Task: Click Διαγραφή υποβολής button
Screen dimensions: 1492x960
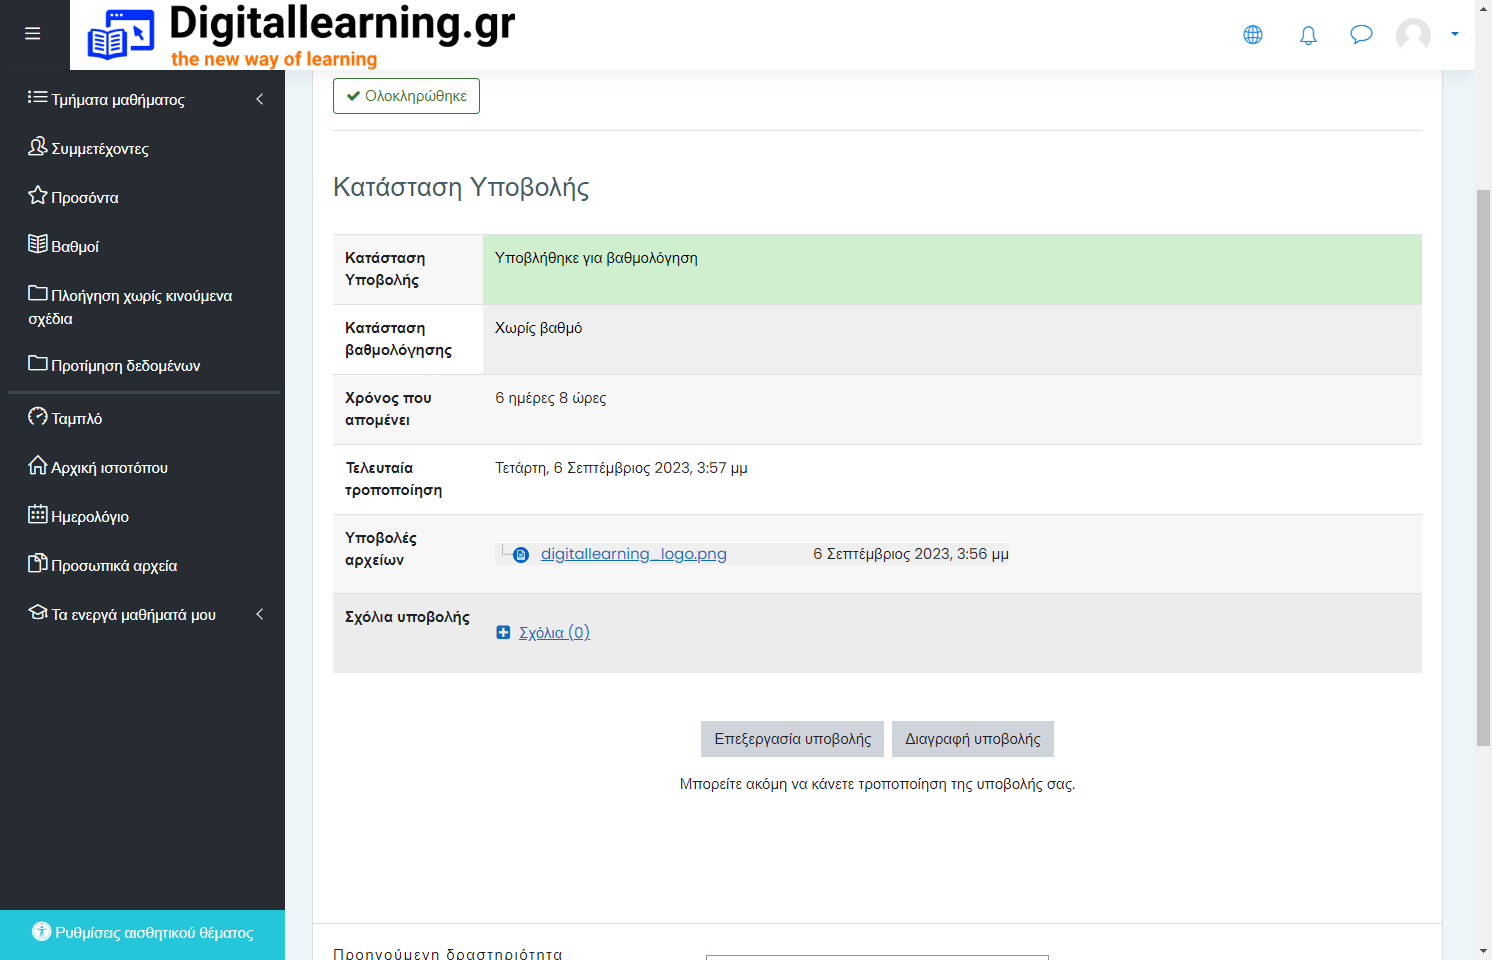Action: 973,739
